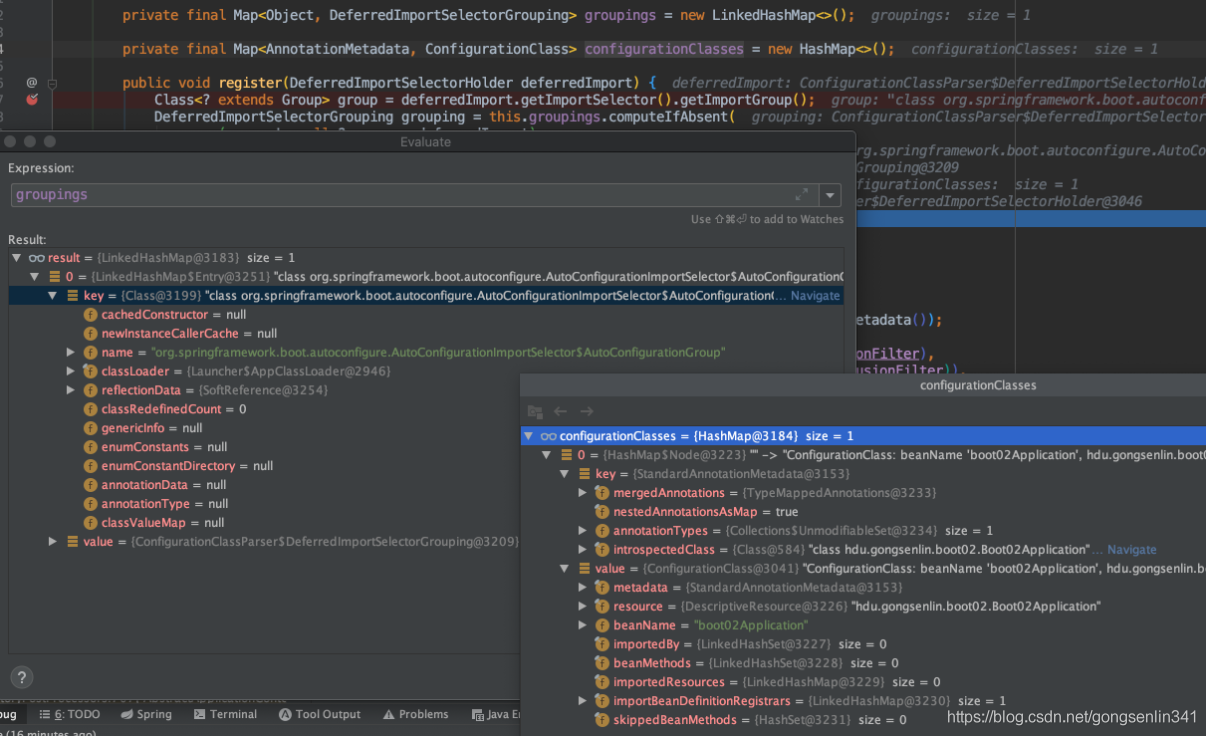This screenshot has width=1206, height=736.
Task: Collapse the ConfigurationClass@3041 value node
Action: pyautogui.click(x=565, y=569)
